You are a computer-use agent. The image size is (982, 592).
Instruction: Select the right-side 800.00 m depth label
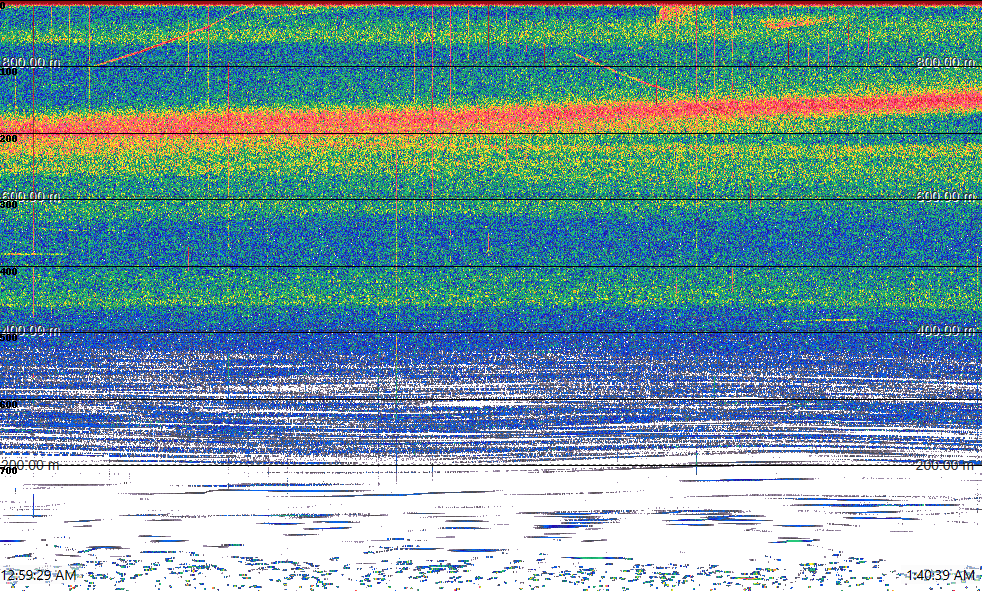tap(946, 62)
